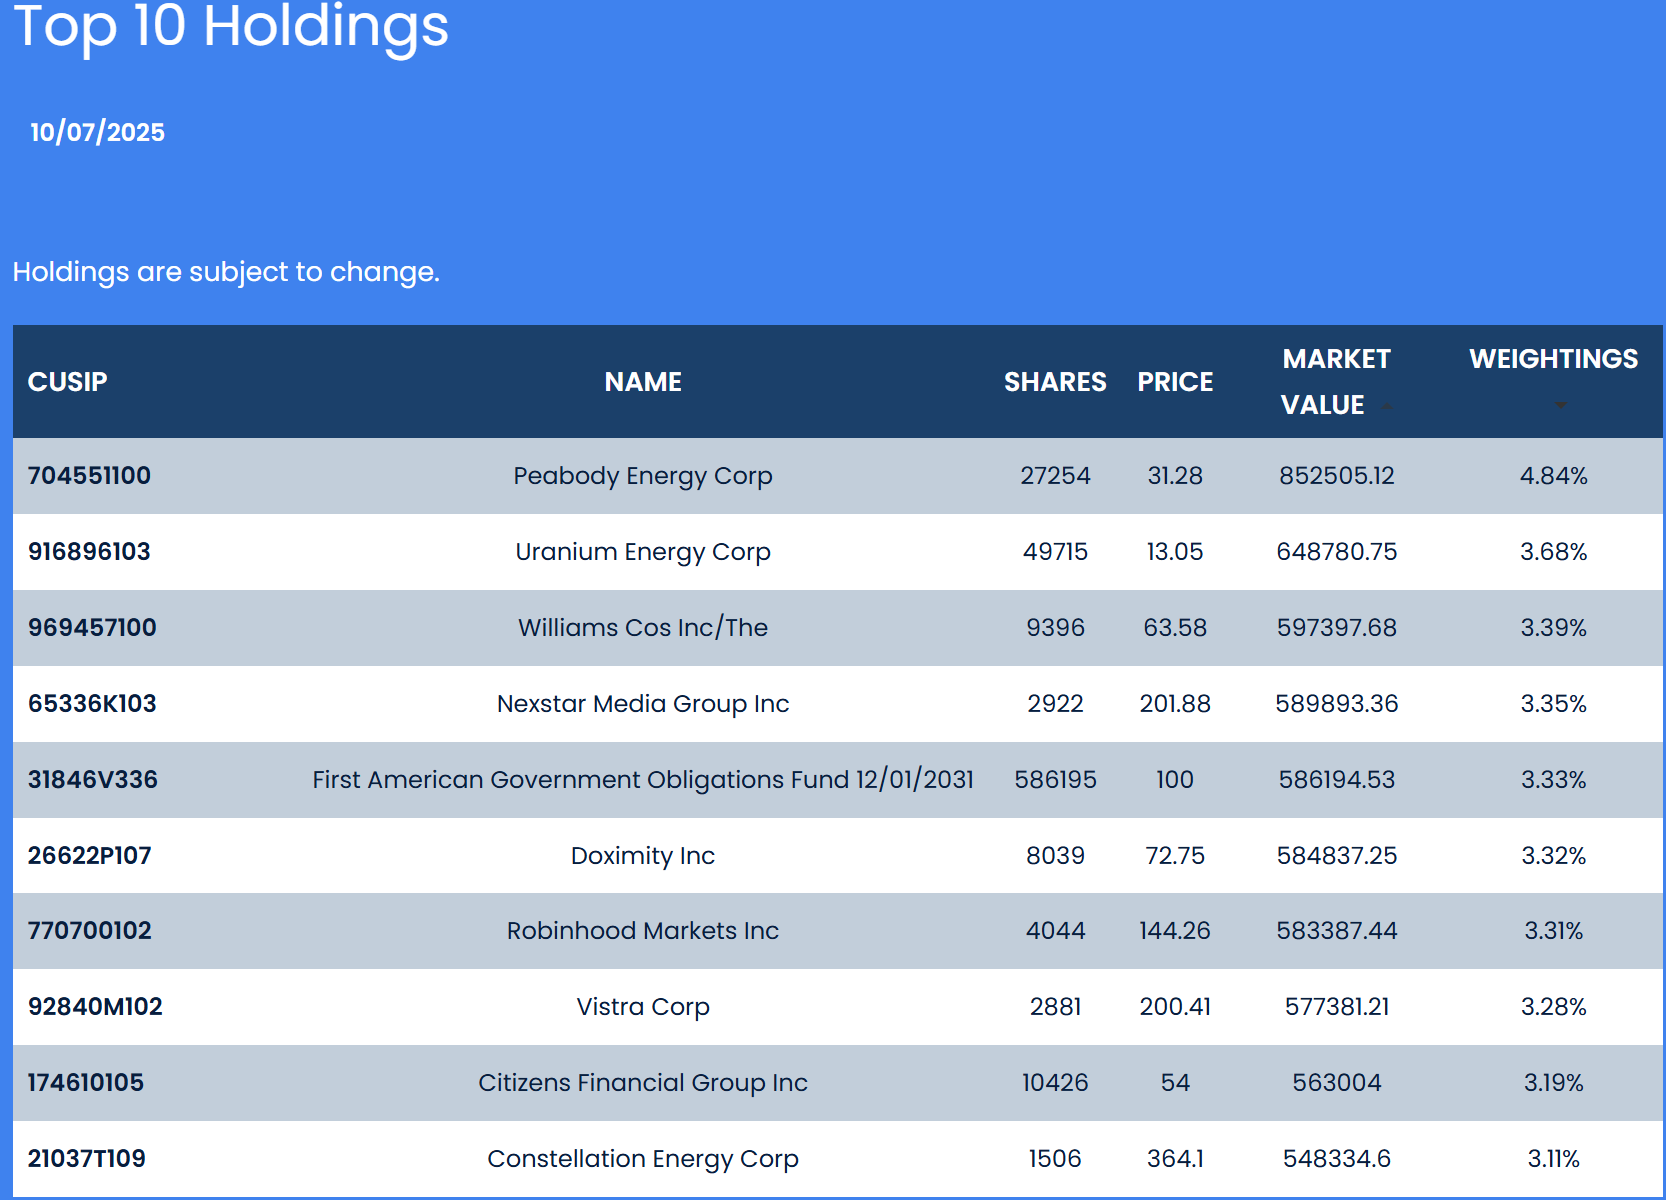Click the ascending sort arrow beside MARKET VALUE
The image size is (1666, 1200).
tap(1387, 406)
